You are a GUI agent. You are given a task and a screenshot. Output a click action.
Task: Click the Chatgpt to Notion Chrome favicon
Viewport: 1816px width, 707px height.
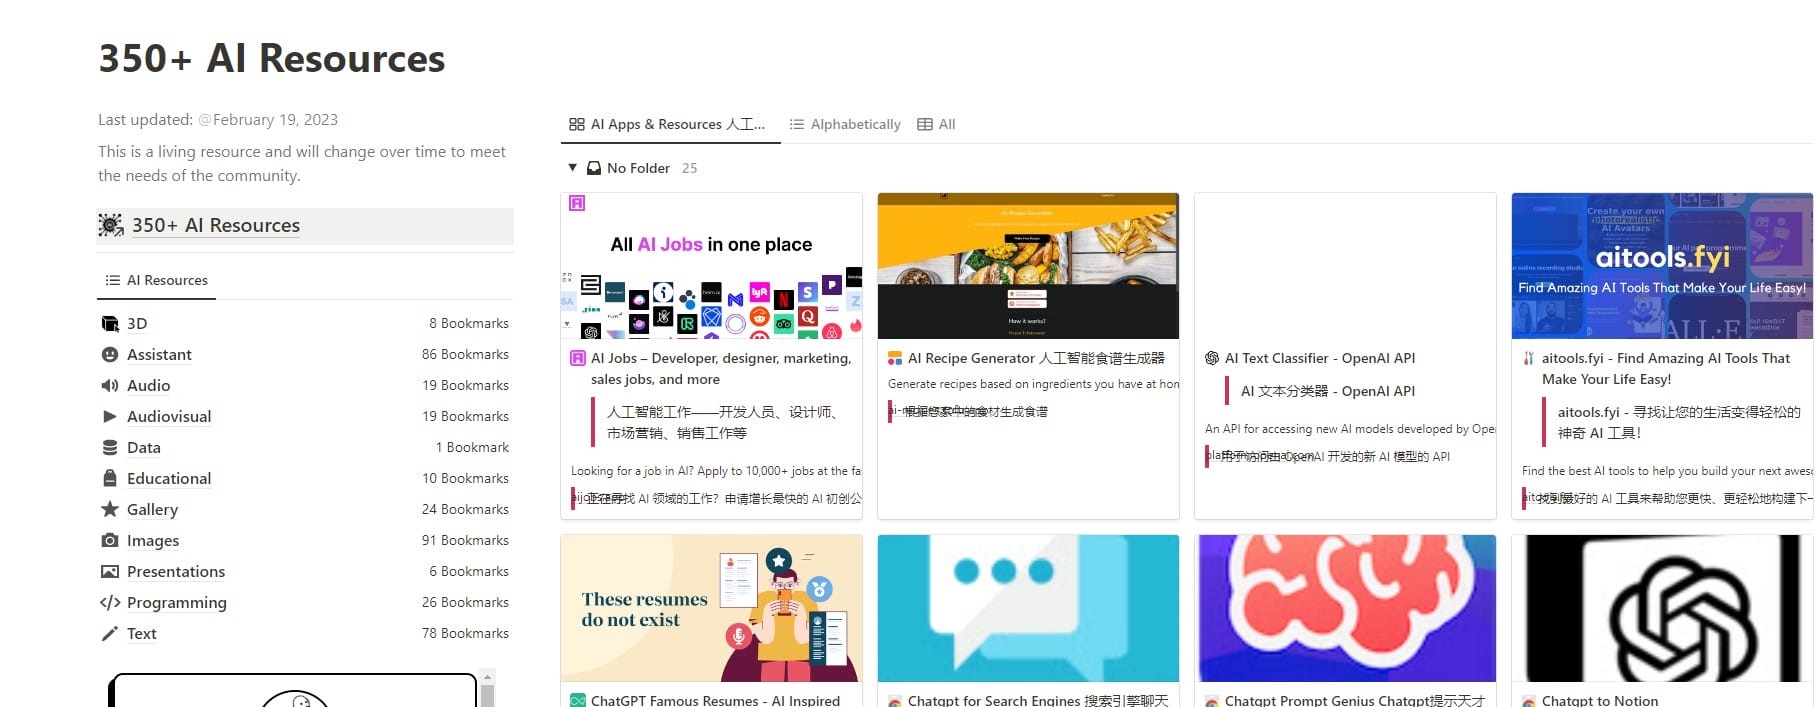1529,701
